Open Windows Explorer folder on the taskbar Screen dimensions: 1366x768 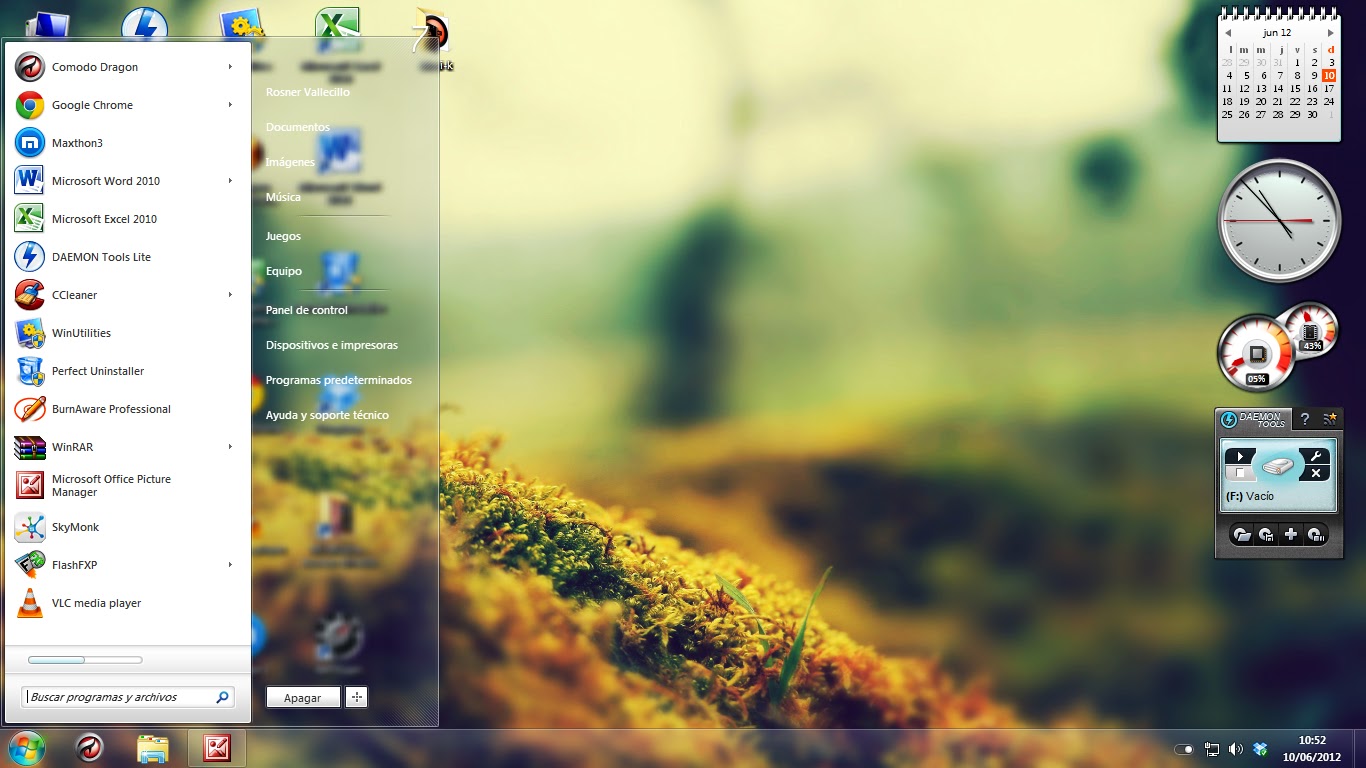[x=153, y=748]
